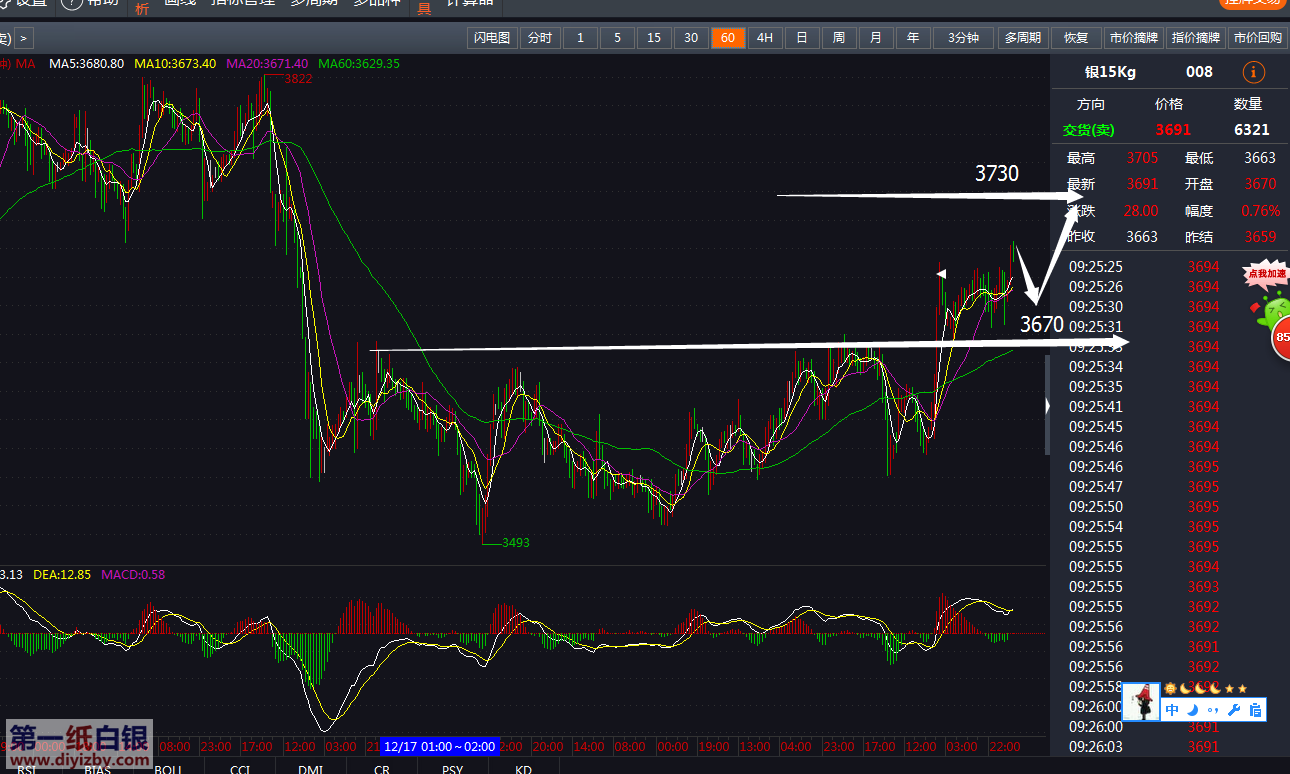
Task: Select the 3分钟 period option
Action: tap(963, 38)
